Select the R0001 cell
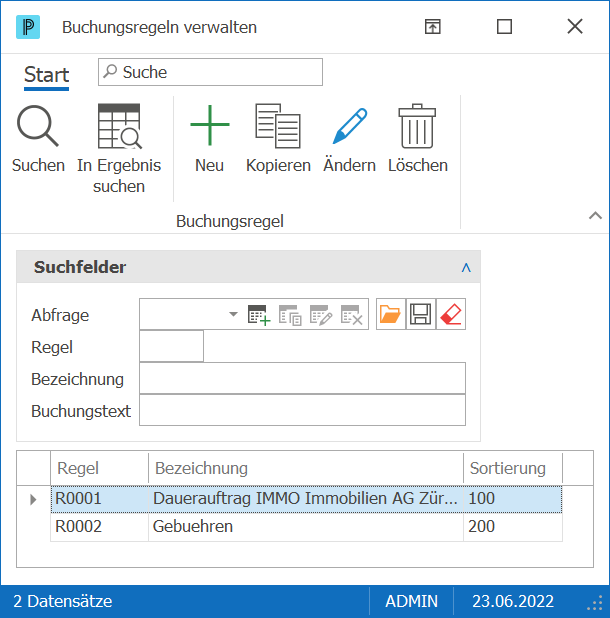Image resolution: width=610 pixels, height=618 pixels. [x=100, y=499]
